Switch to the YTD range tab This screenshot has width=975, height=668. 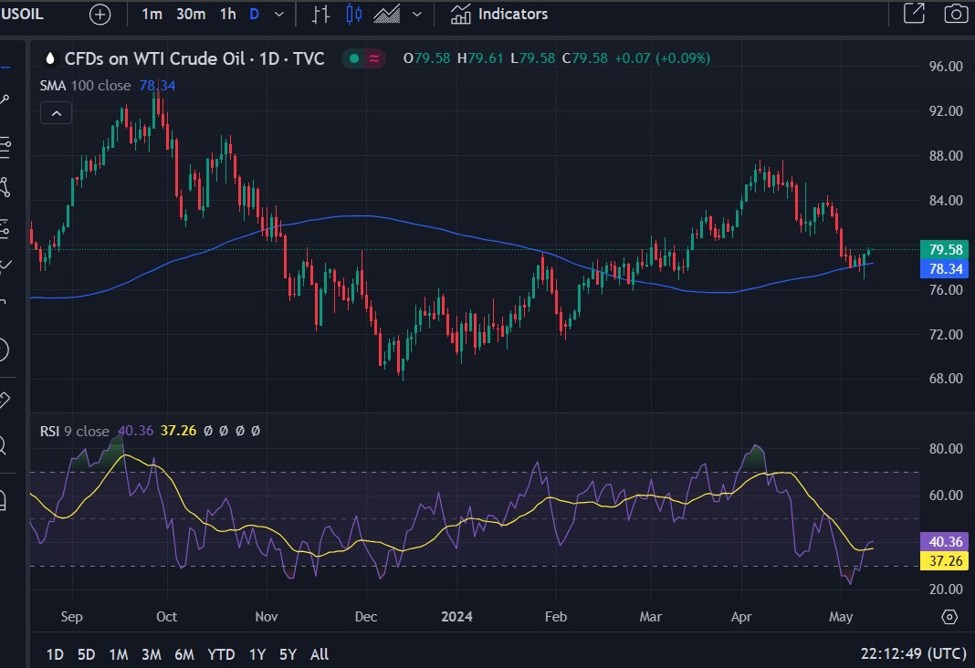(x=220, y=654)
